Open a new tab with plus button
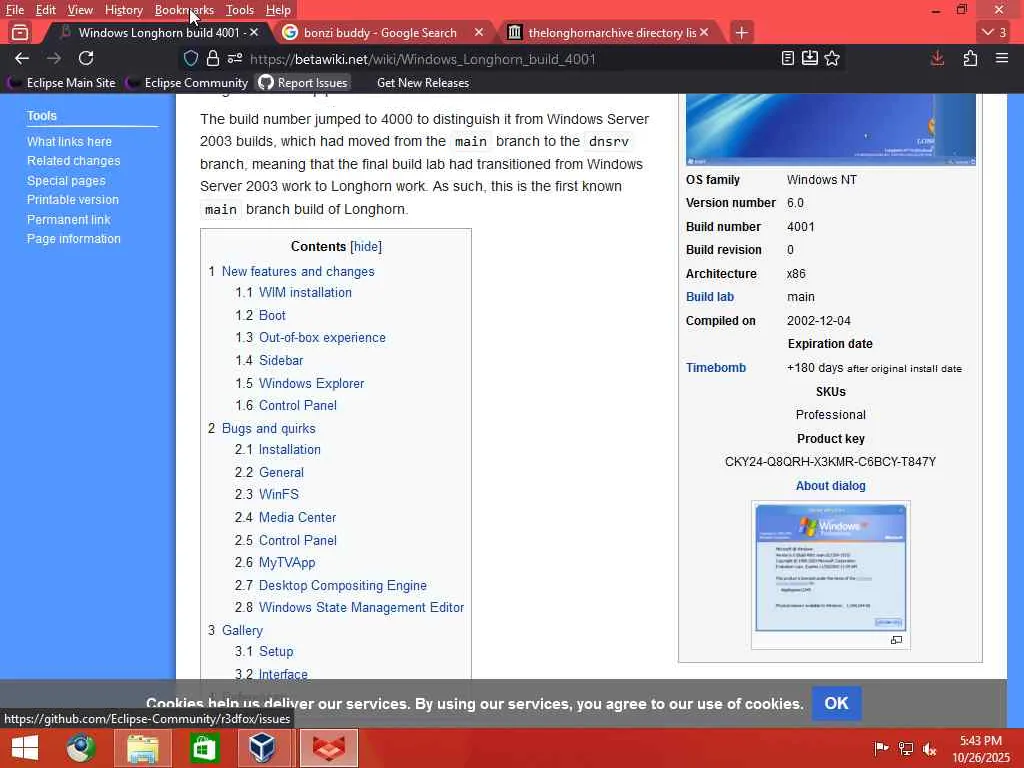 point(741,33)
